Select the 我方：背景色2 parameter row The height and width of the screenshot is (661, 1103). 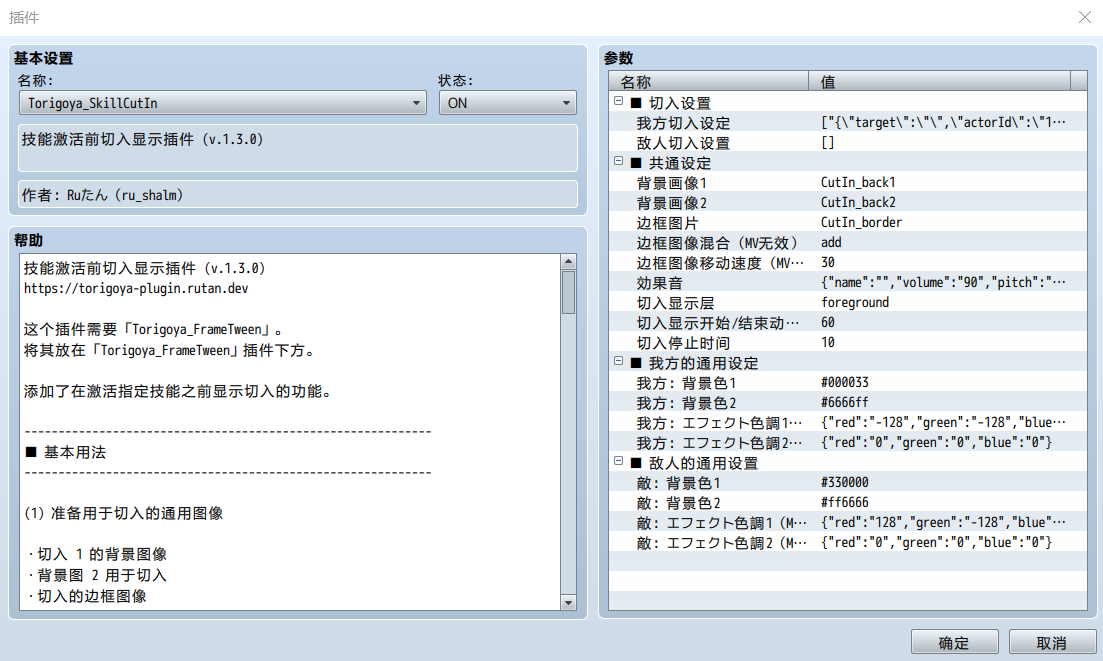(848, 403)
